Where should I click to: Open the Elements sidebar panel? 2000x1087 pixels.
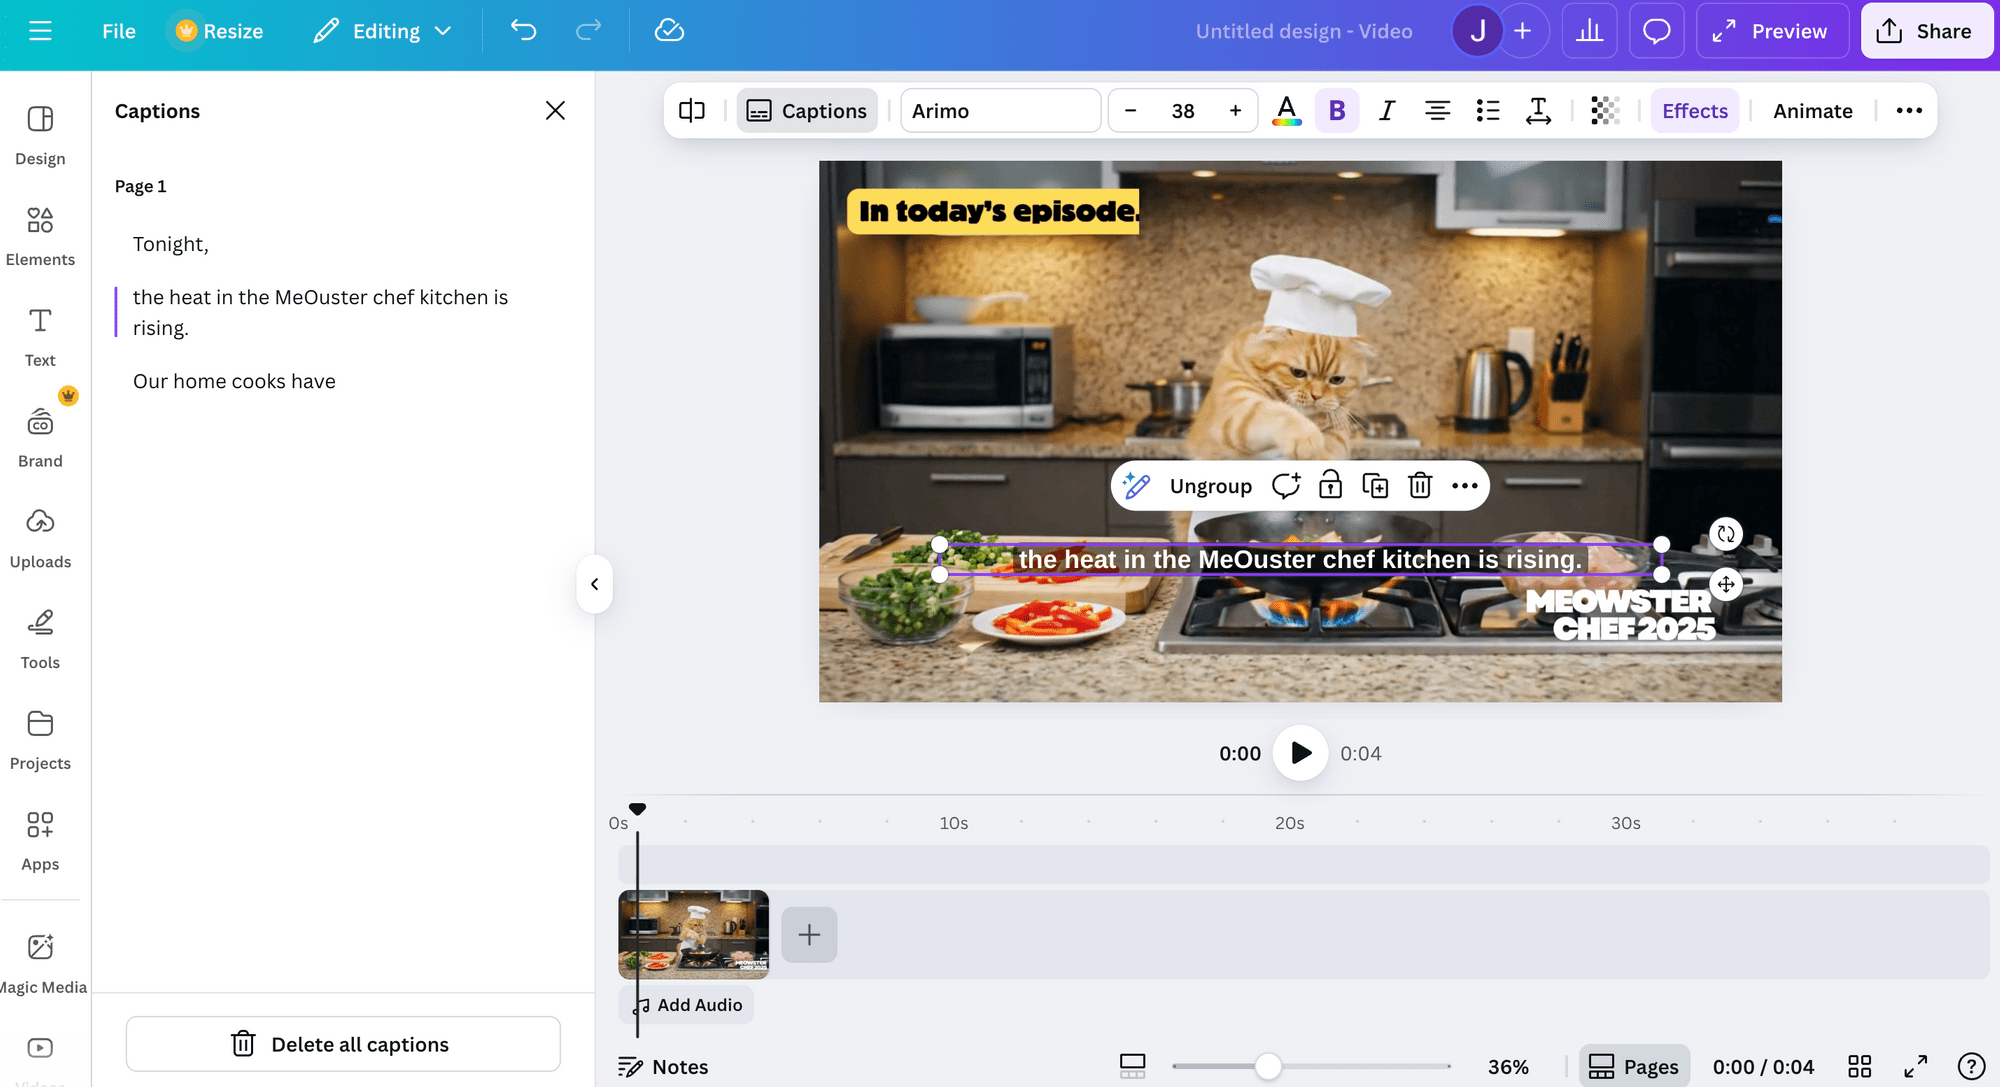pos(40,236)
